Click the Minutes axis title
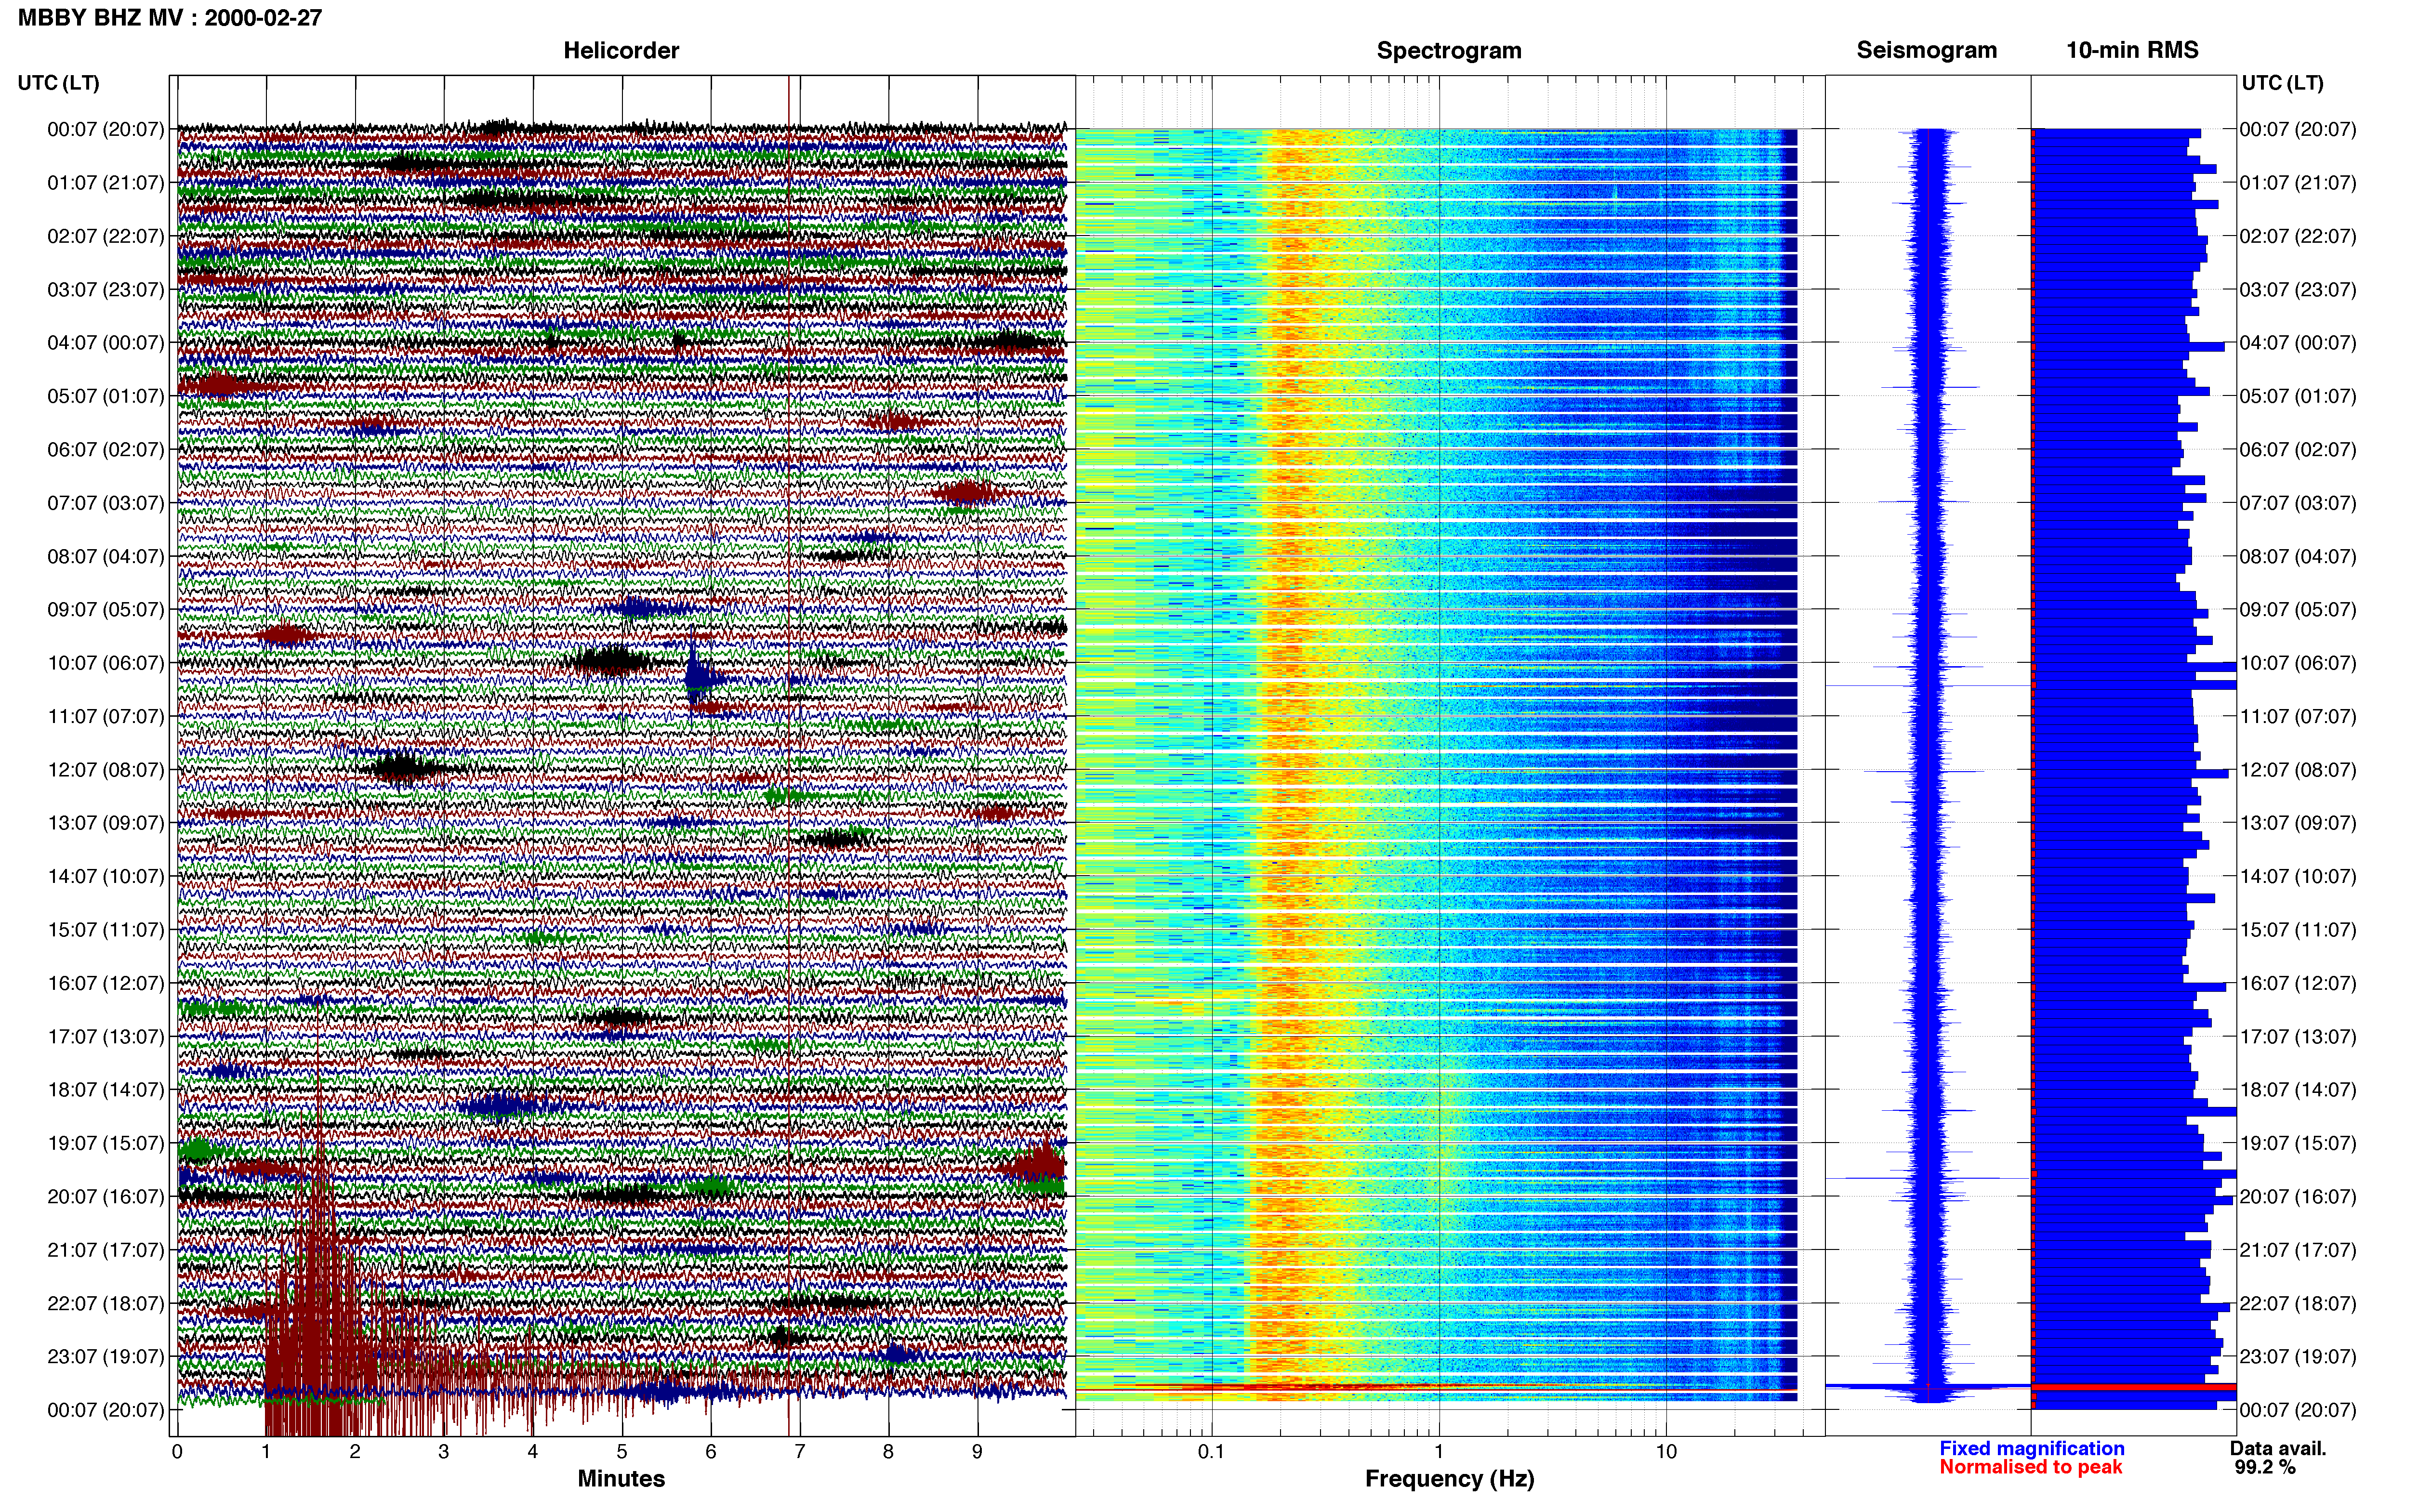2418x1512 pixels. click(621, 1478)
